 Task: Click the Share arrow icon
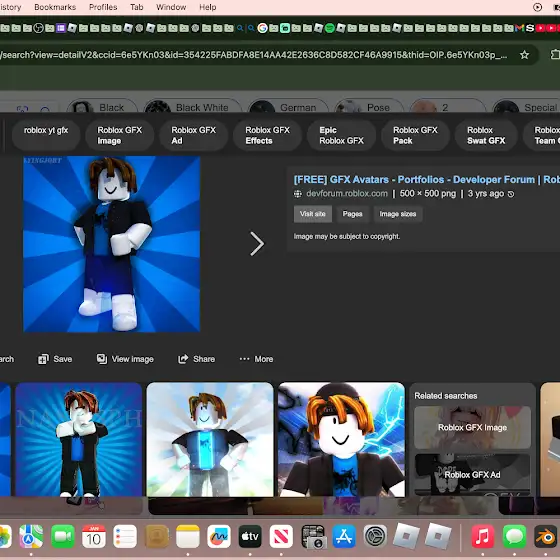click(x=183, y=359)
